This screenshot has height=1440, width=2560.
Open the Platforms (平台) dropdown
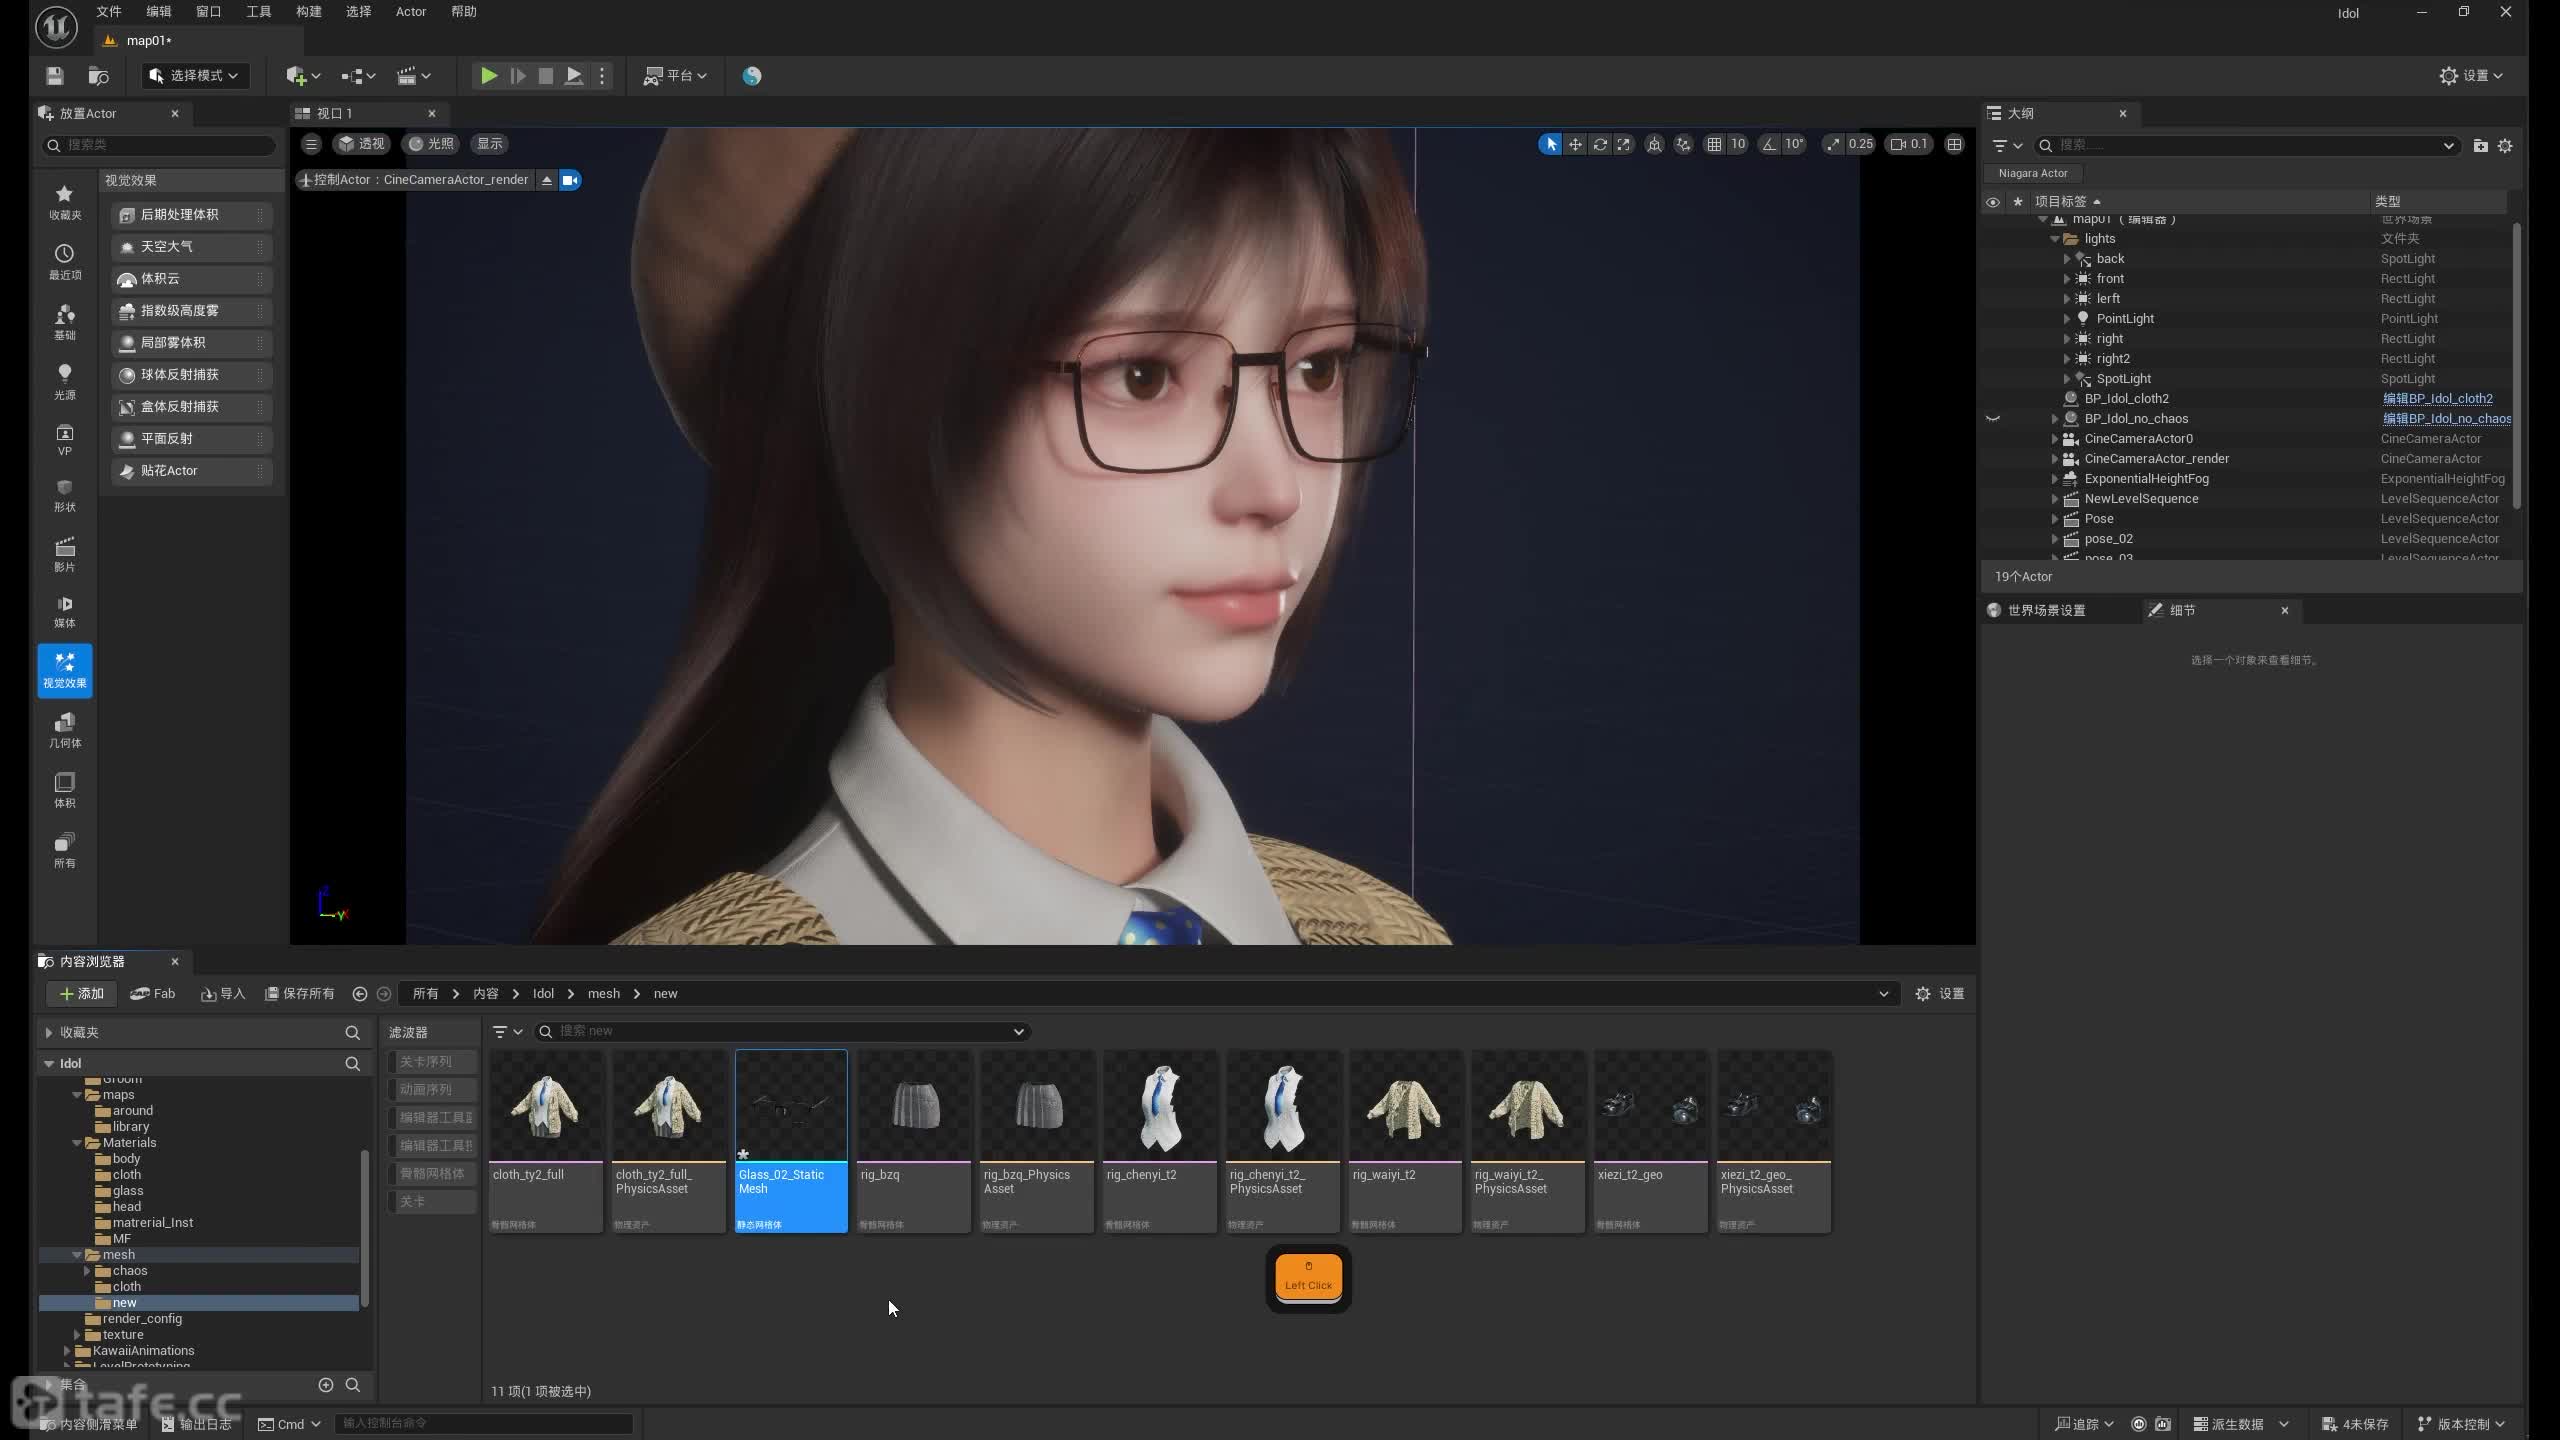[675, 76]
